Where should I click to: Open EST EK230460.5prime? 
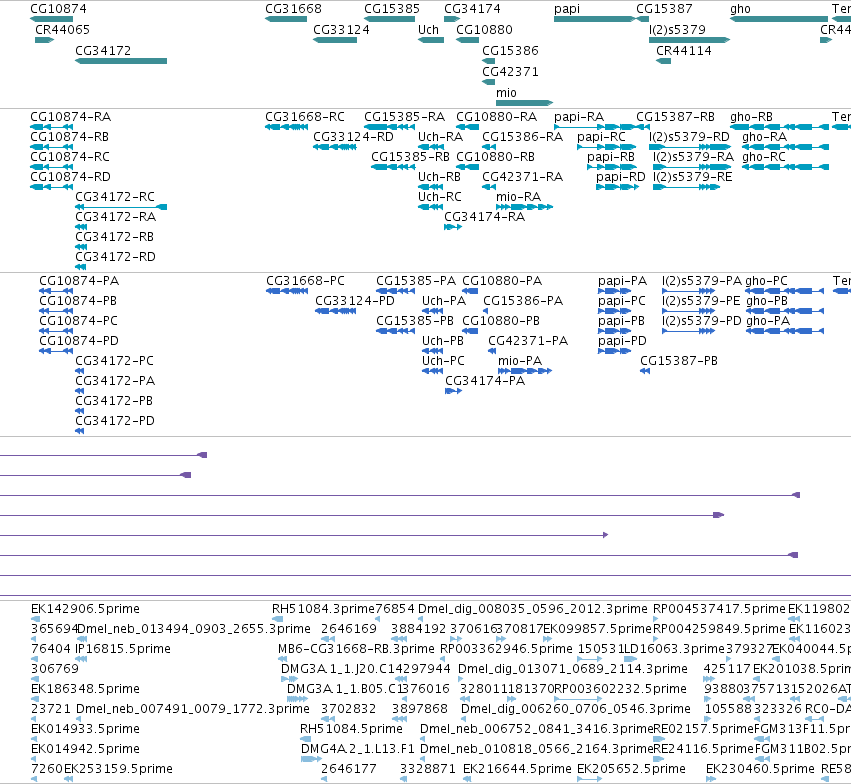pos(760,769)
